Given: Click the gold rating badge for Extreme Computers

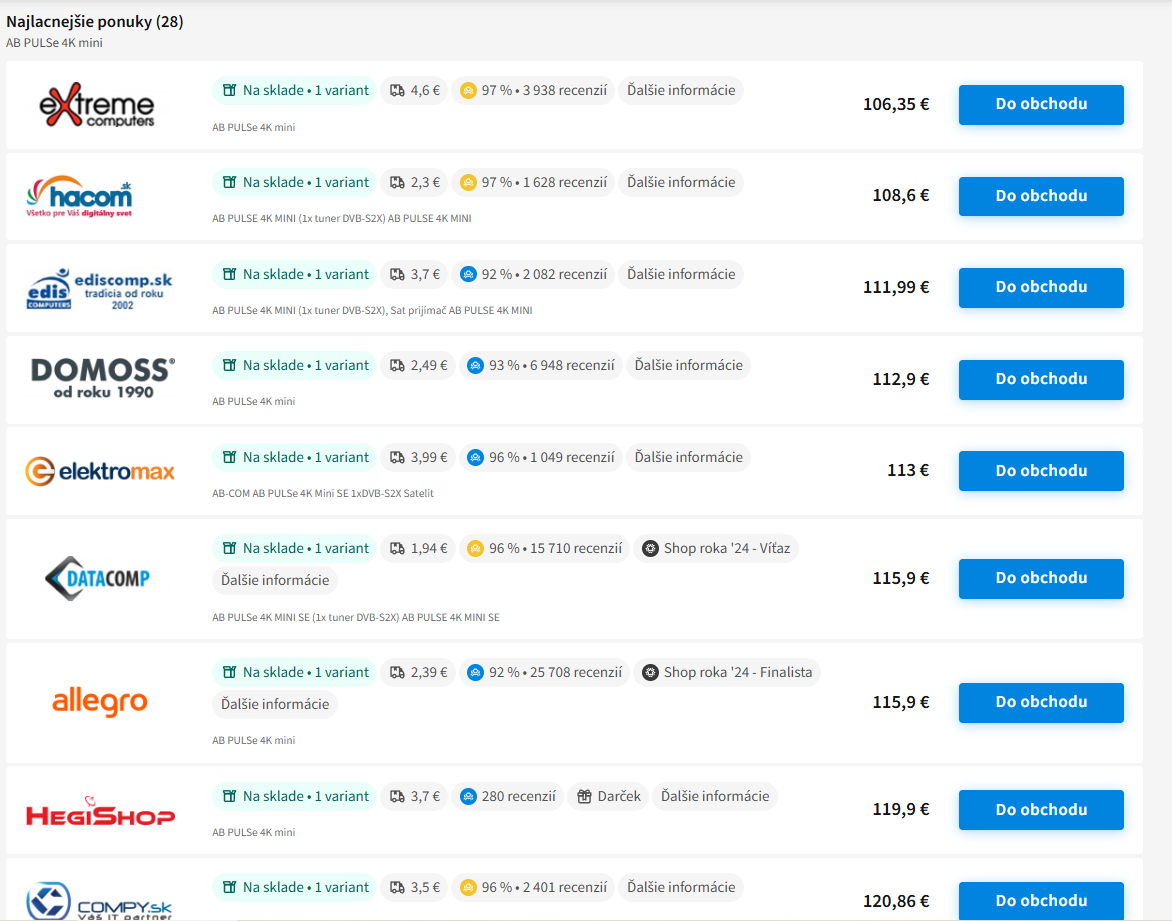Looking at the screenshot, I should (x=467, y=91).
